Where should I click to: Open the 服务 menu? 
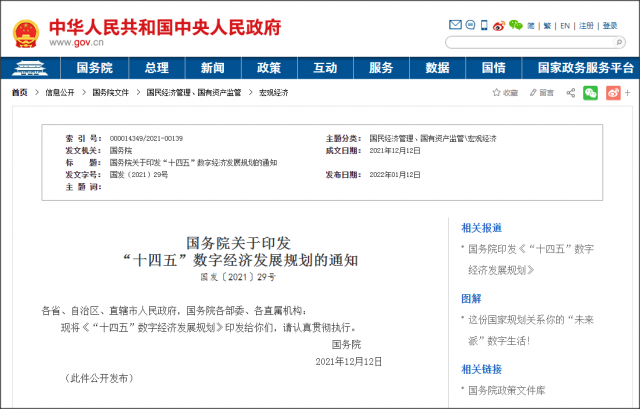(381, 68)
